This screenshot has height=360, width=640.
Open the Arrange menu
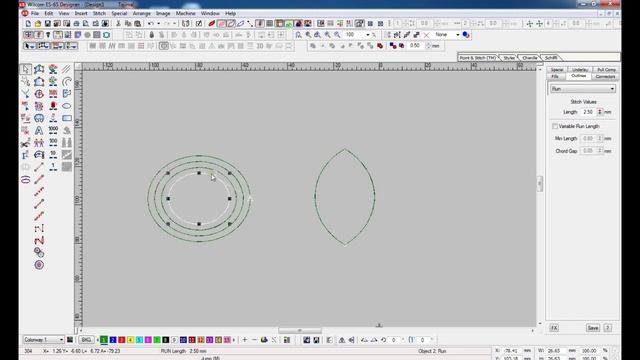click(142, 13)
